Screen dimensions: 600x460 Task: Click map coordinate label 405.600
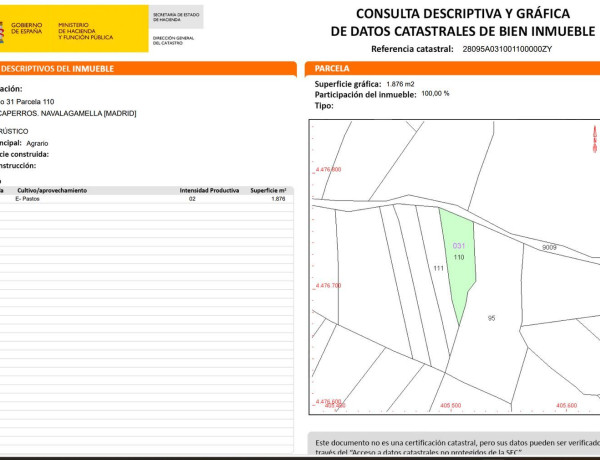566,405
